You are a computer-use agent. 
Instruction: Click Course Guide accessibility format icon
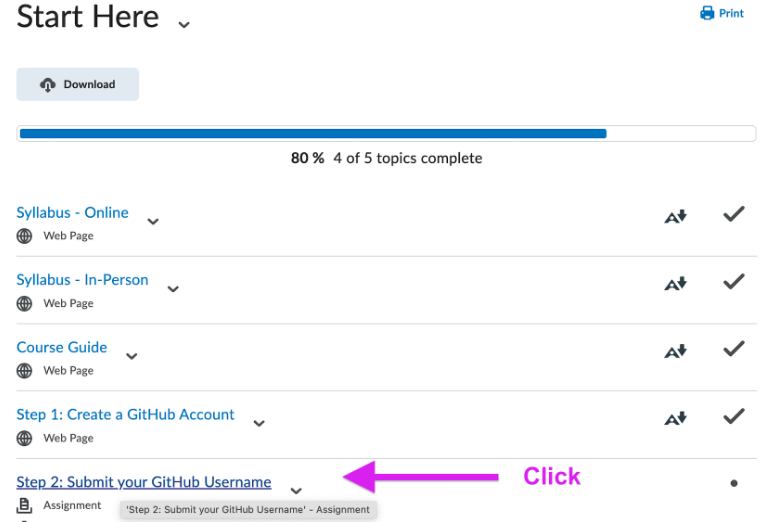tap(676, 351)
